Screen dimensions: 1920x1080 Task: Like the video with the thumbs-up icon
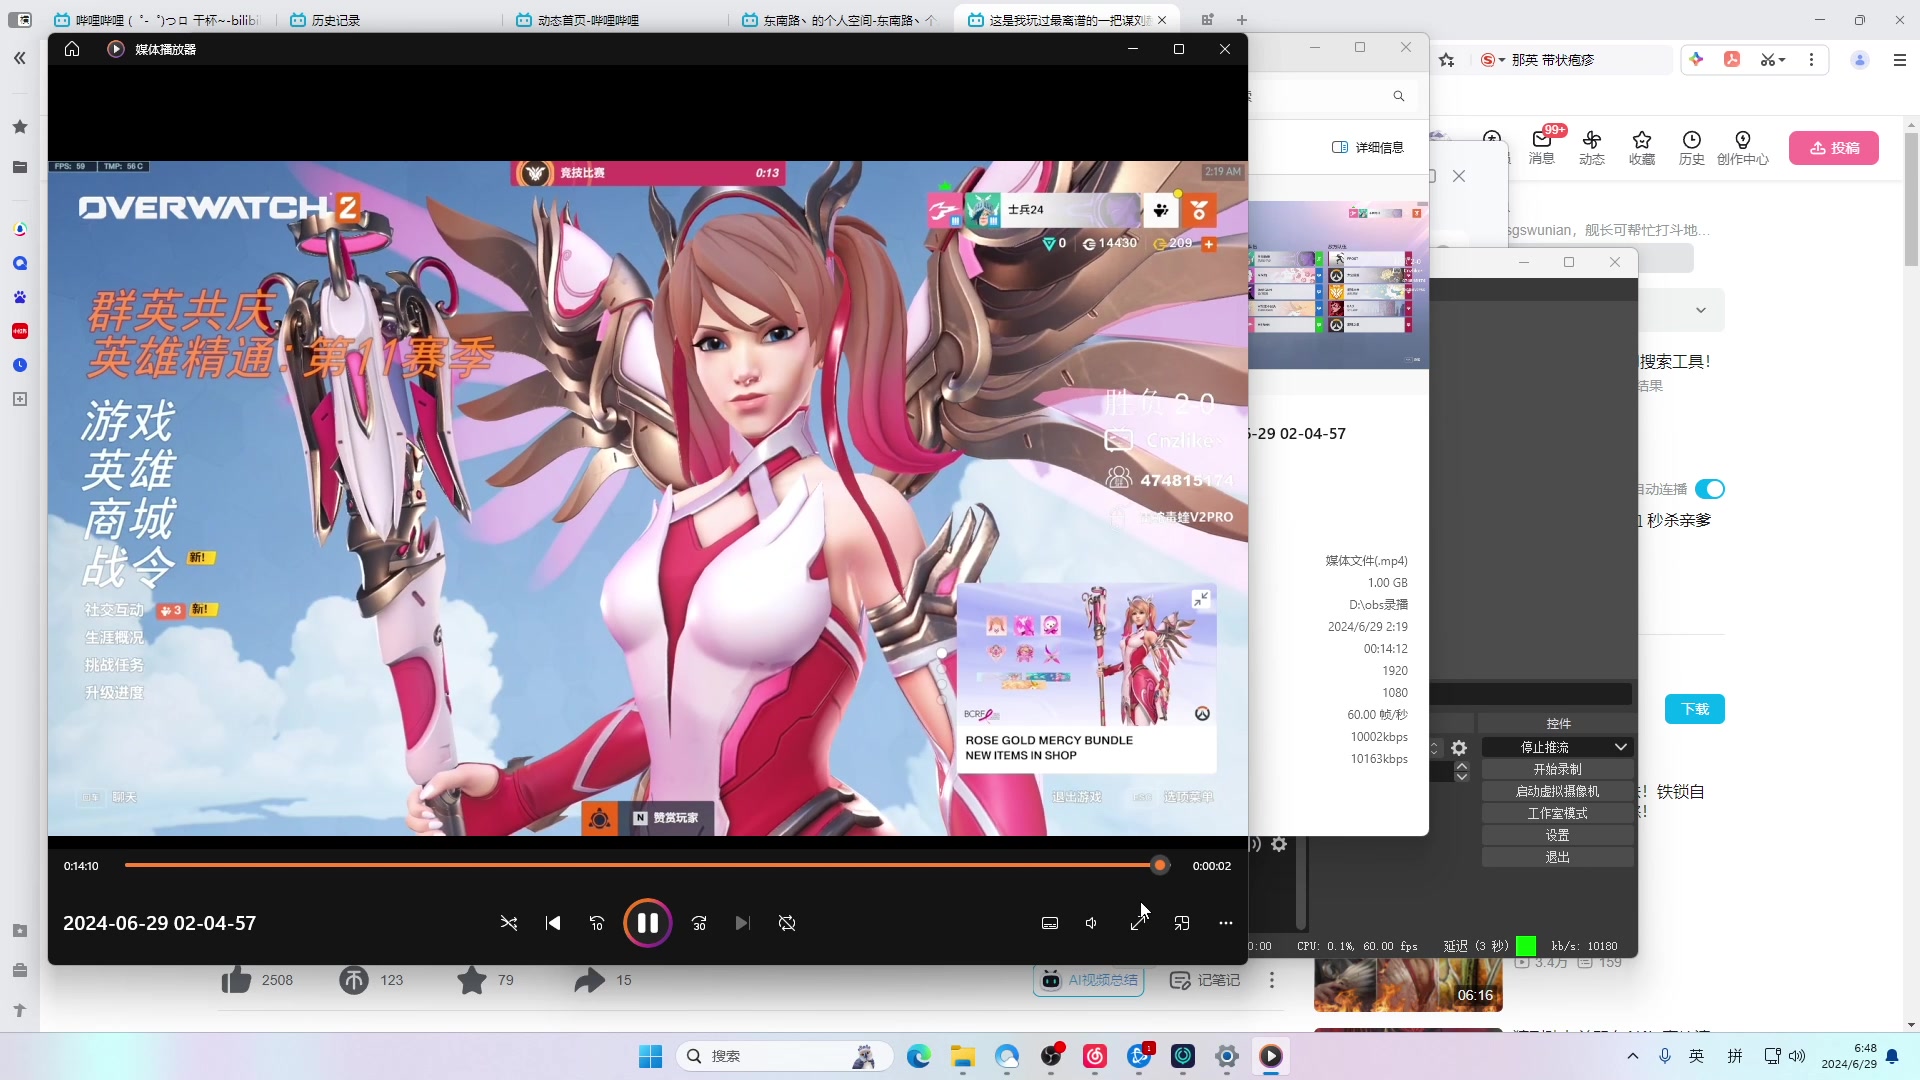tap(236, 980)
